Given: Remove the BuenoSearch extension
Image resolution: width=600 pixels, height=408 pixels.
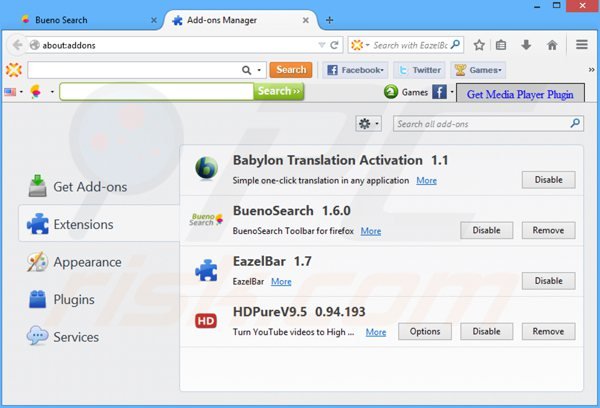Looking at the screenshot, I should (548, 230).
